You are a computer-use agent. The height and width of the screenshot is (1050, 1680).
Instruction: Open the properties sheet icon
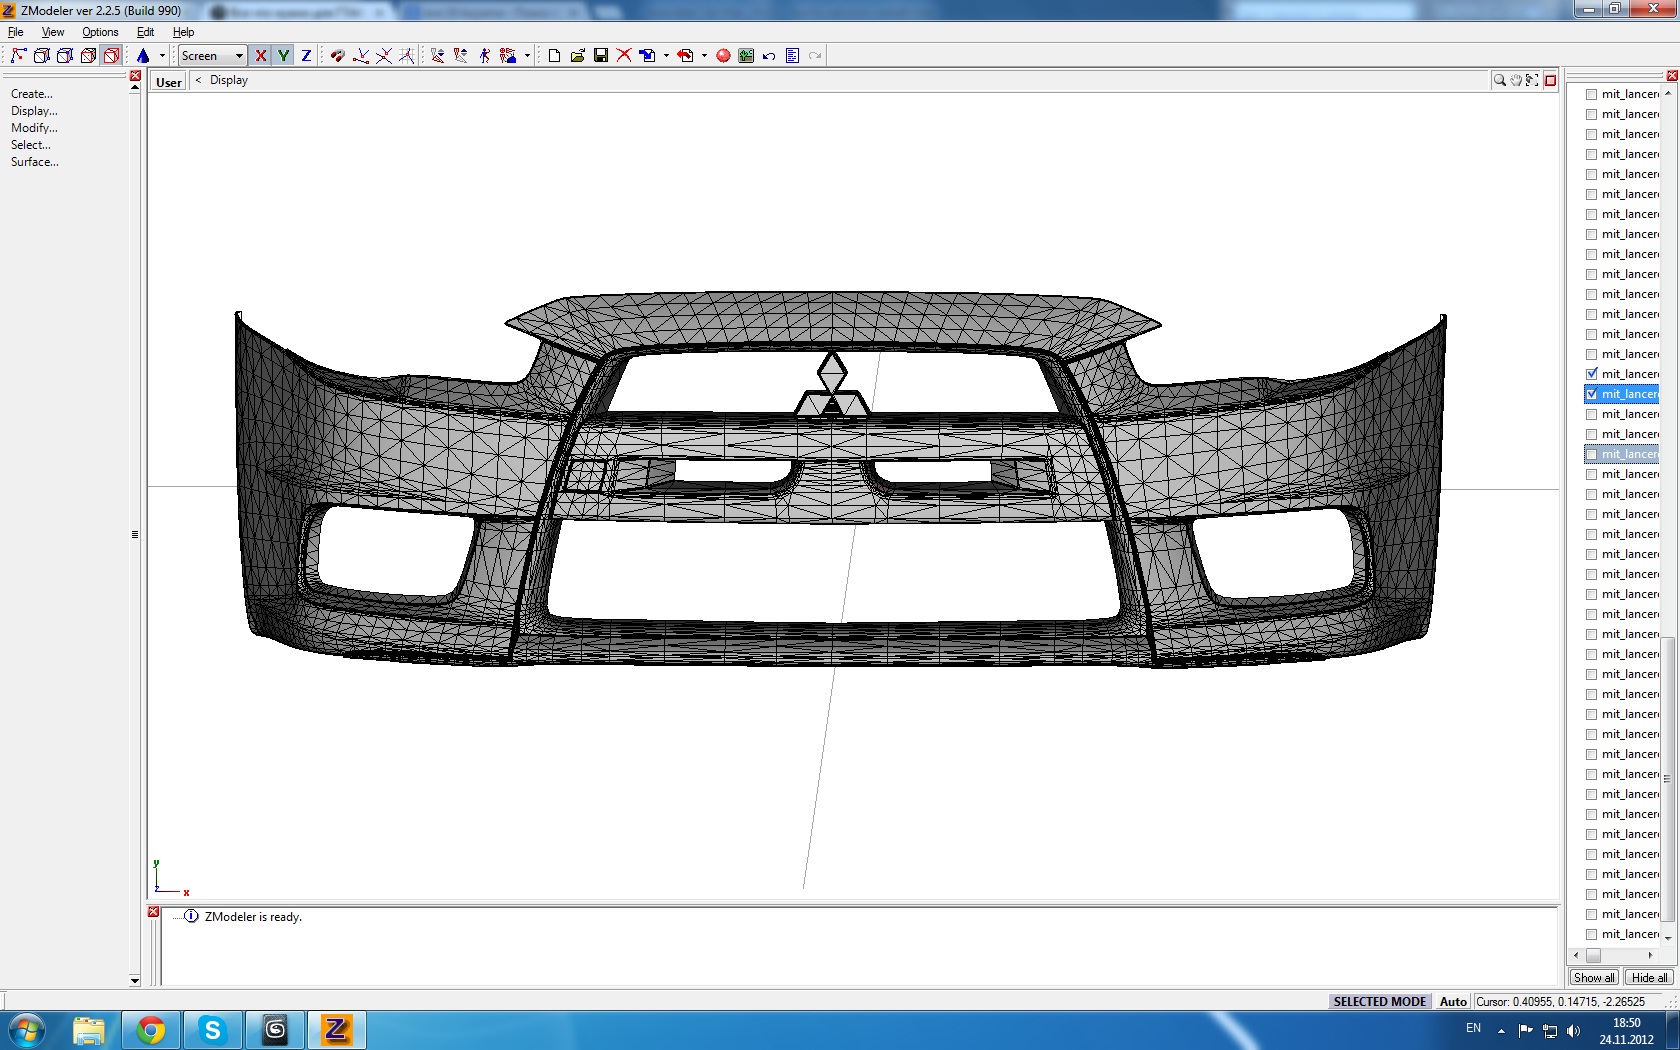click(x=792, y=55)
